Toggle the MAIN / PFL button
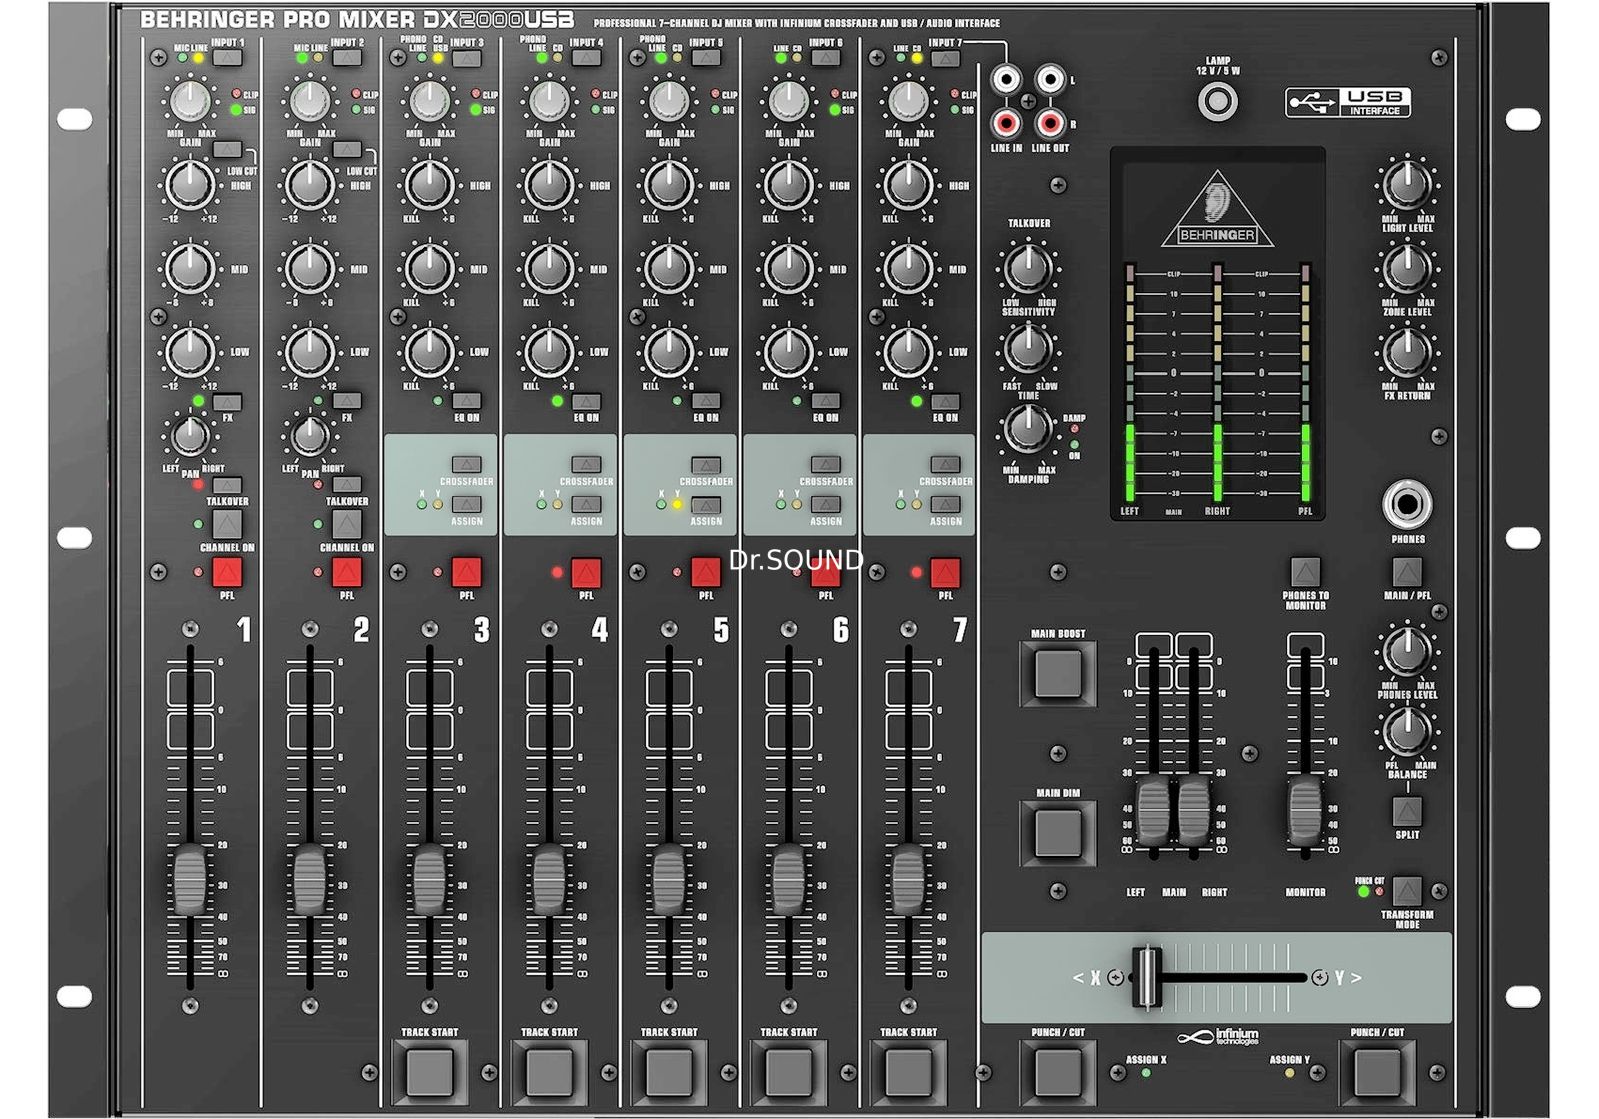This screenshot has height=1119, width=1599. 1407,572
